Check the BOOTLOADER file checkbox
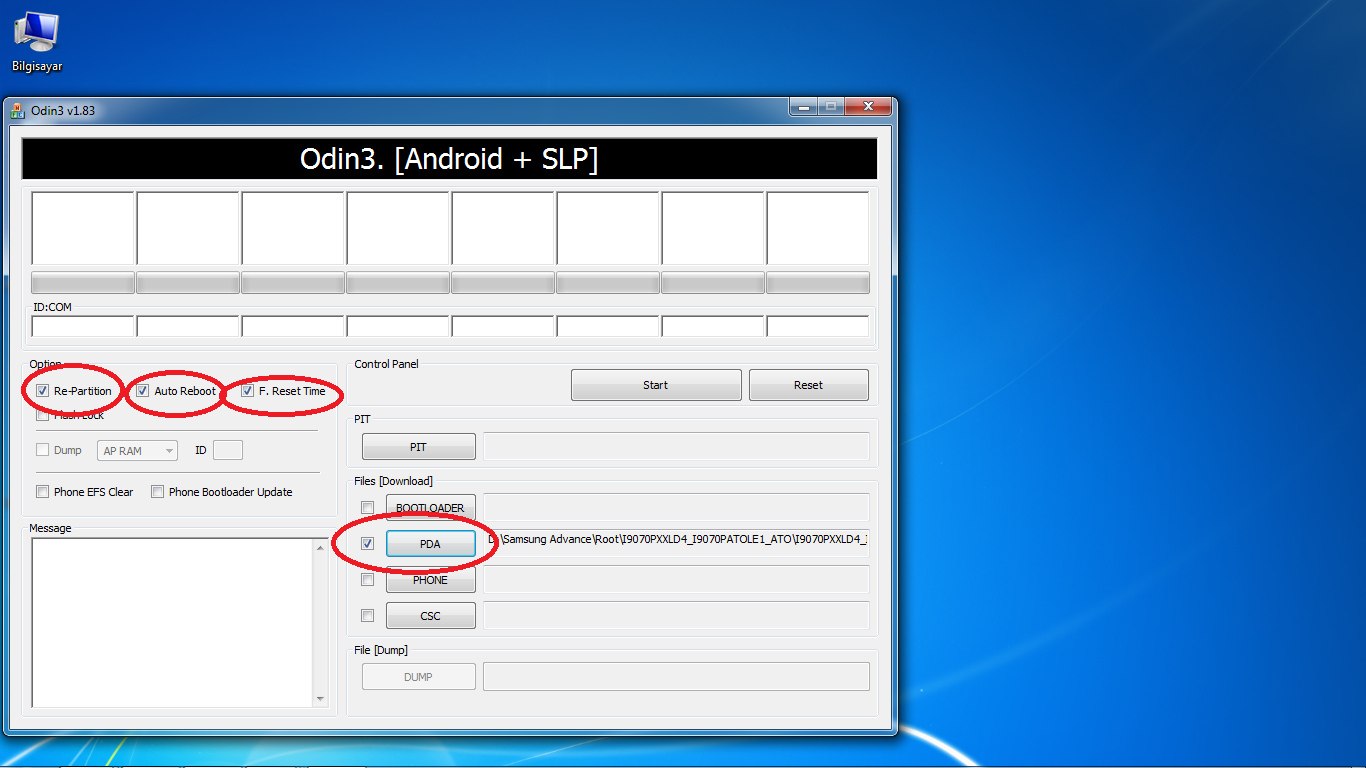 coord(367,508)
